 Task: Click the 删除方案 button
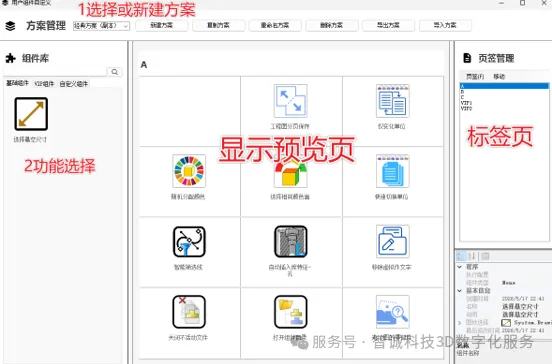(332, 25)
